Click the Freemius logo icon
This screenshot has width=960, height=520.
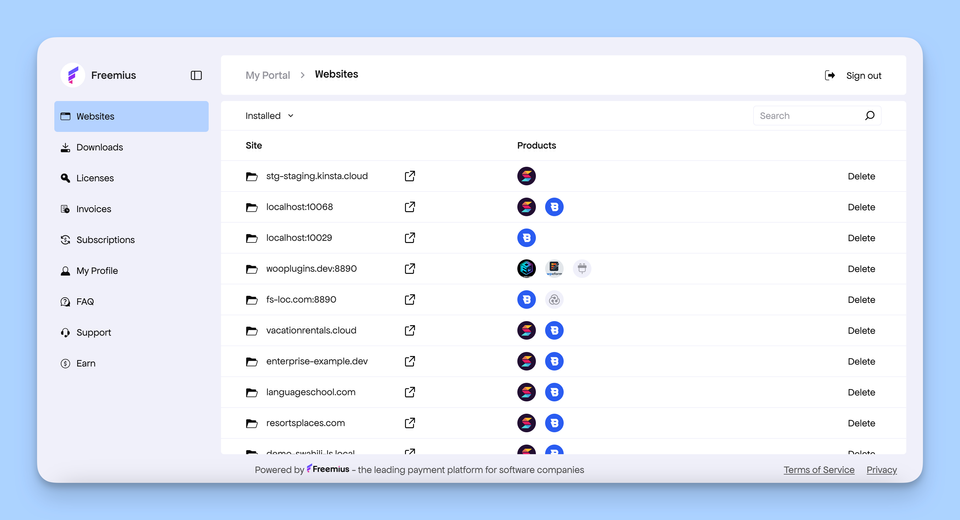(x=73, y=75)
